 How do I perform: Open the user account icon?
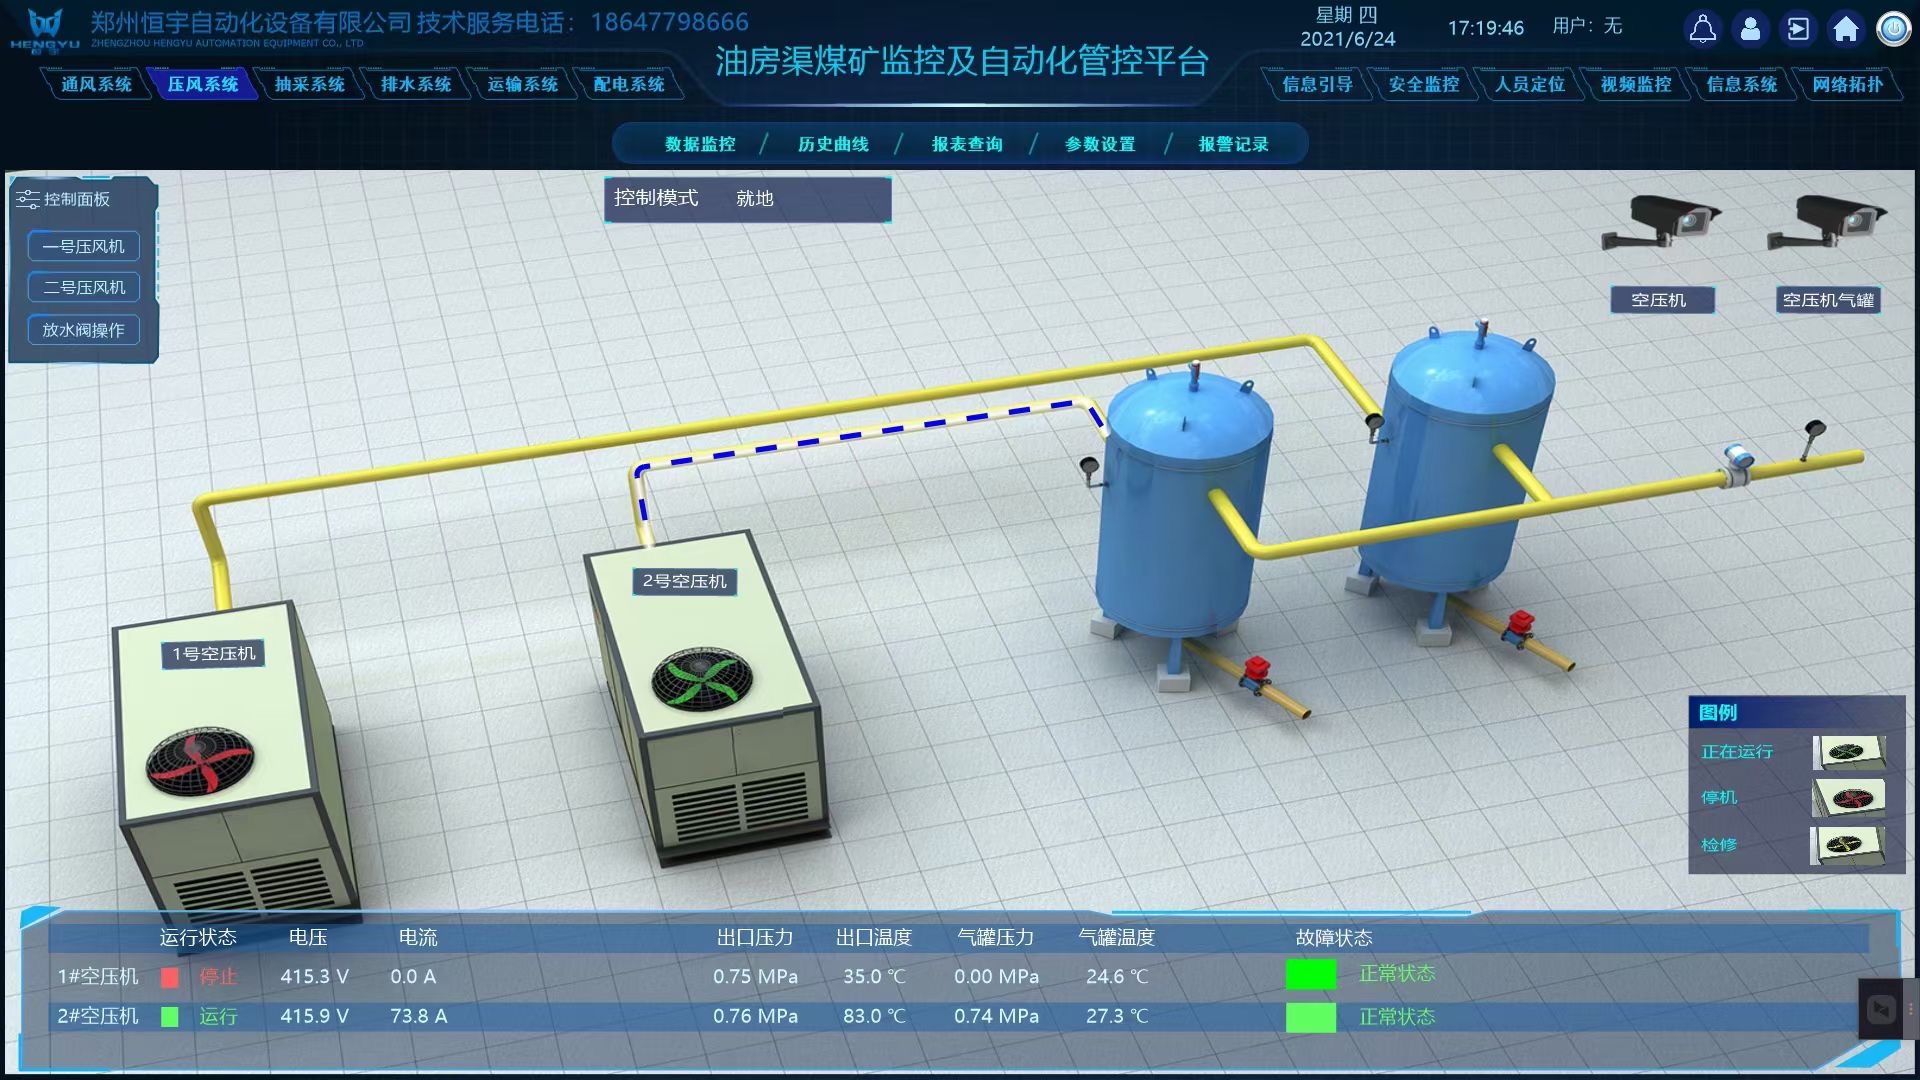pos(1750,29)
